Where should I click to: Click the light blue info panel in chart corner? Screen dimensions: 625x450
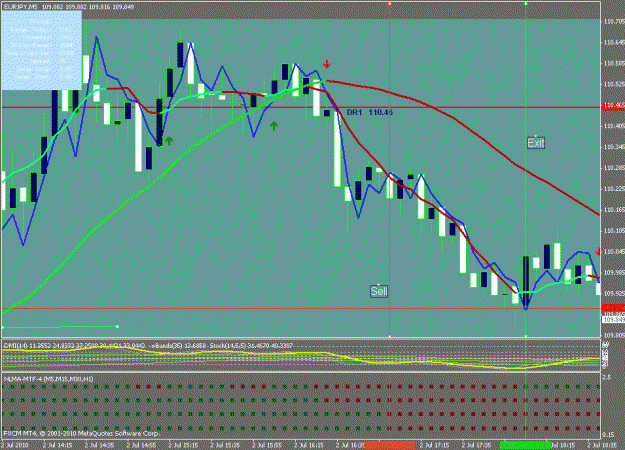click(x=42, y=50)
